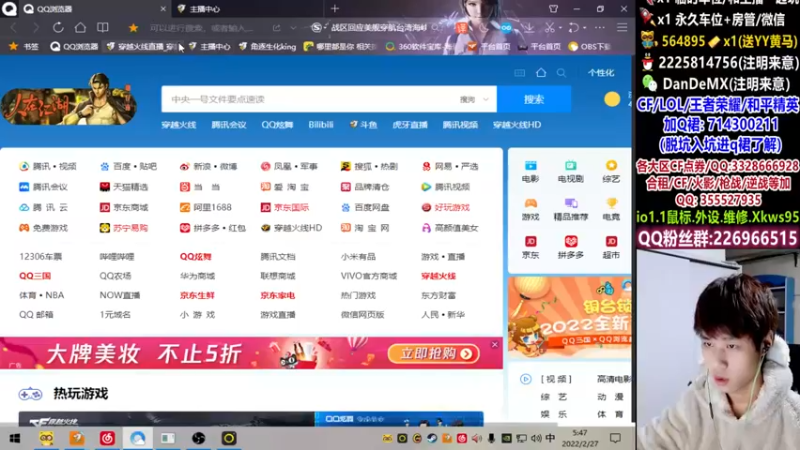Viewport: 800px width, 450px height.
Task: Open the 虎牙直播 quick link
Action: pos(410,124)
